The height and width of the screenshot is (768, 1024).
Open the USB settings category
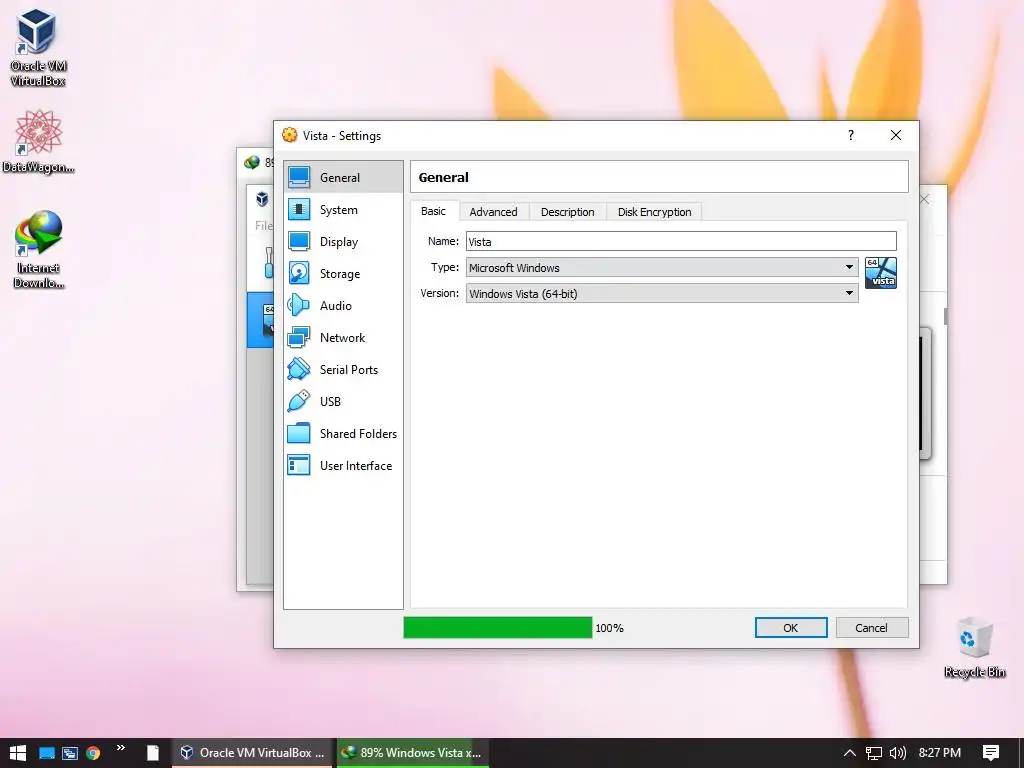coord(344,402)
